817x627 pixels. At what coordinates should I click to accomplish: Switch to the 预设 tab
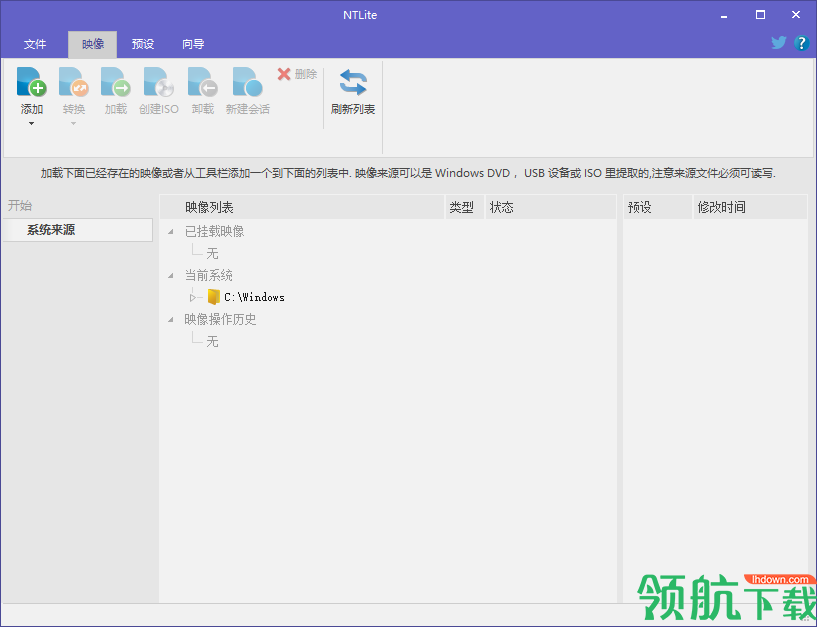(x=143, y=44)
